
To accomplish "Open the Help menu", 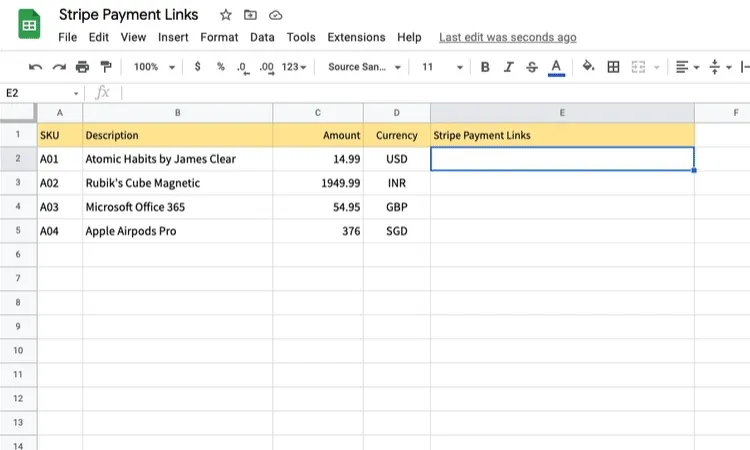I will [x=409, y=37].
